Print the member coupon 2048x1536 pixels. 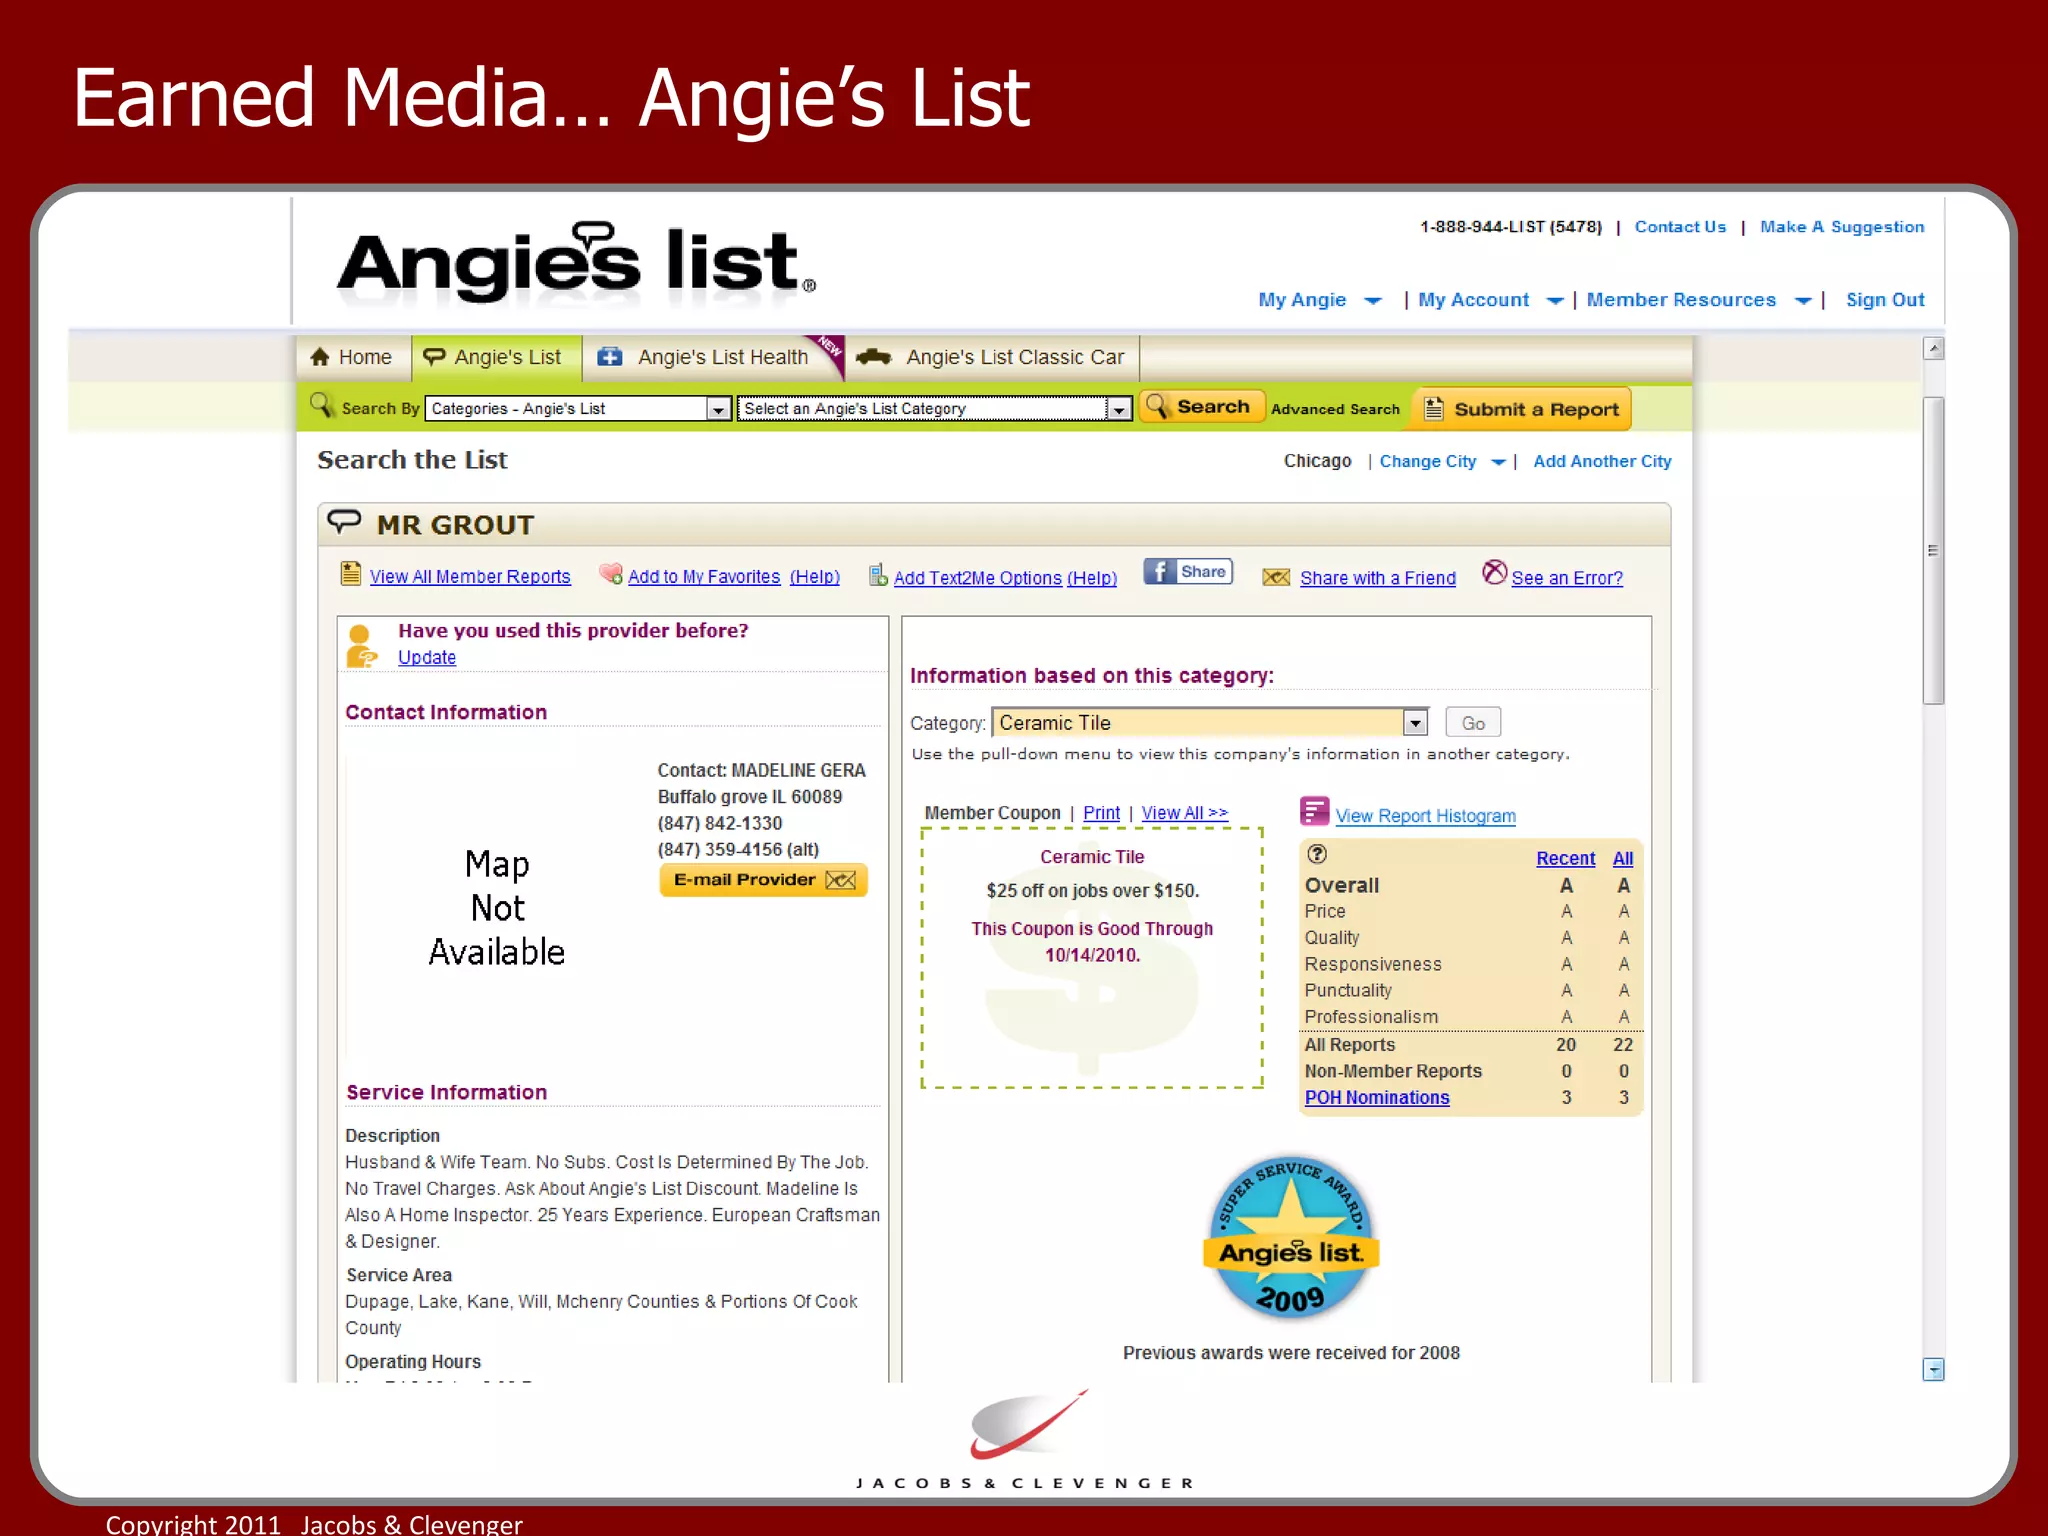[x=1101, y=813]
